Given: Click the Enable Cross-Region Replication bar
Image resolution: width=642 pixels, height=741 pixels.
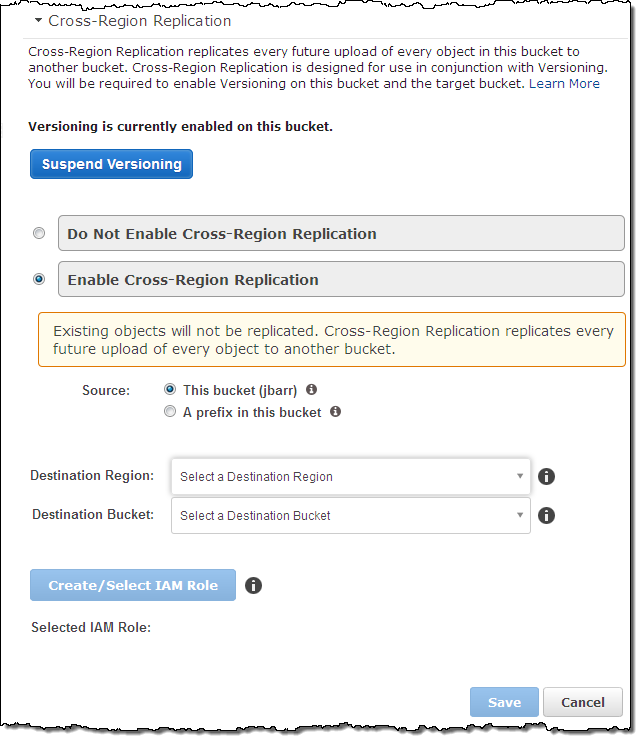Looking at the screenshot, I should pyautogui.click(x=340, y=280).
